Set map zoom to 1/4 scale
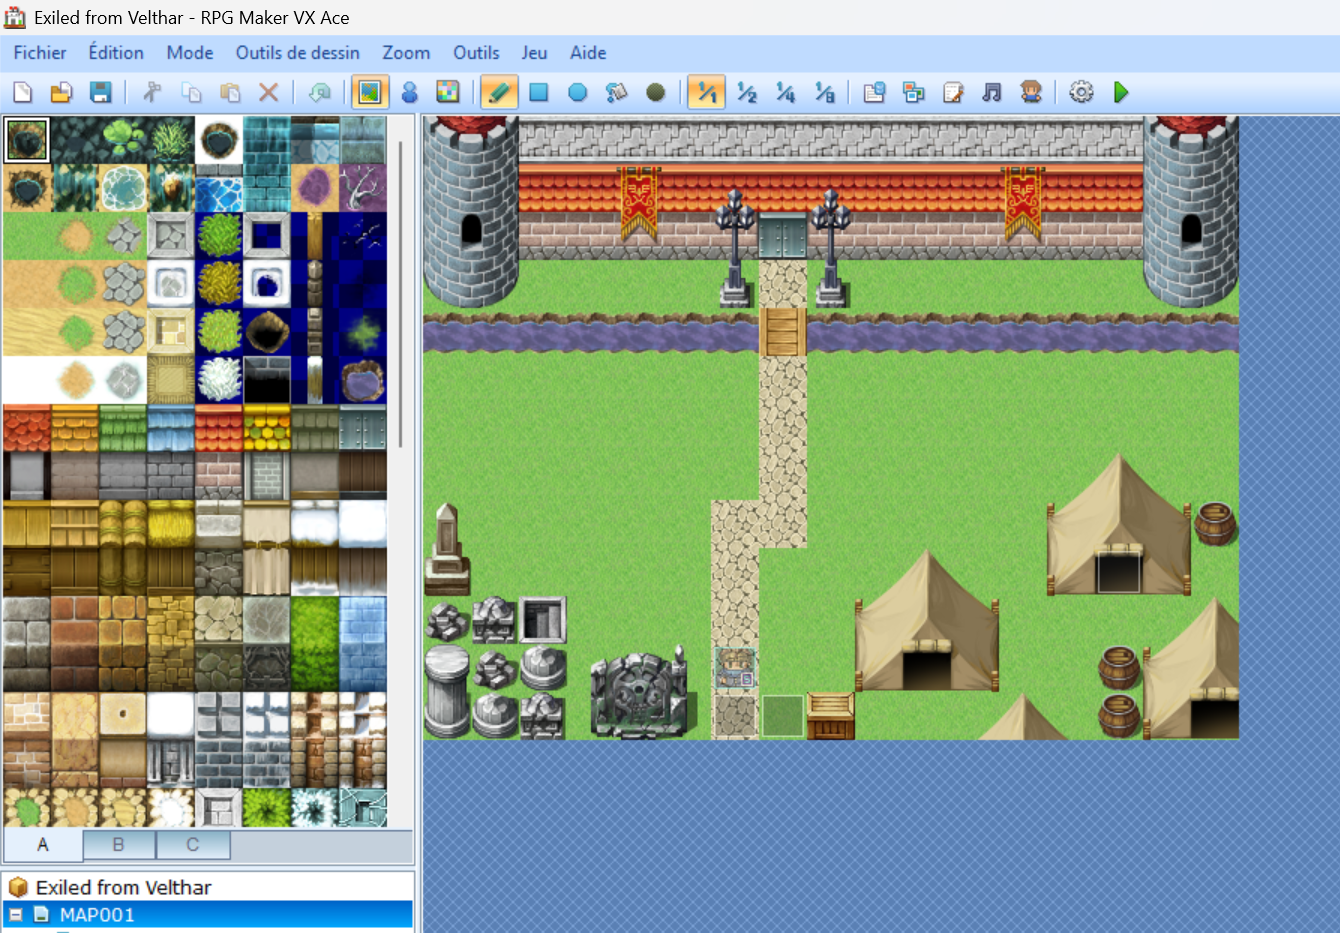Image resolution: width=1340 pixels, height=933 pixels. click(x=786, y=93)
